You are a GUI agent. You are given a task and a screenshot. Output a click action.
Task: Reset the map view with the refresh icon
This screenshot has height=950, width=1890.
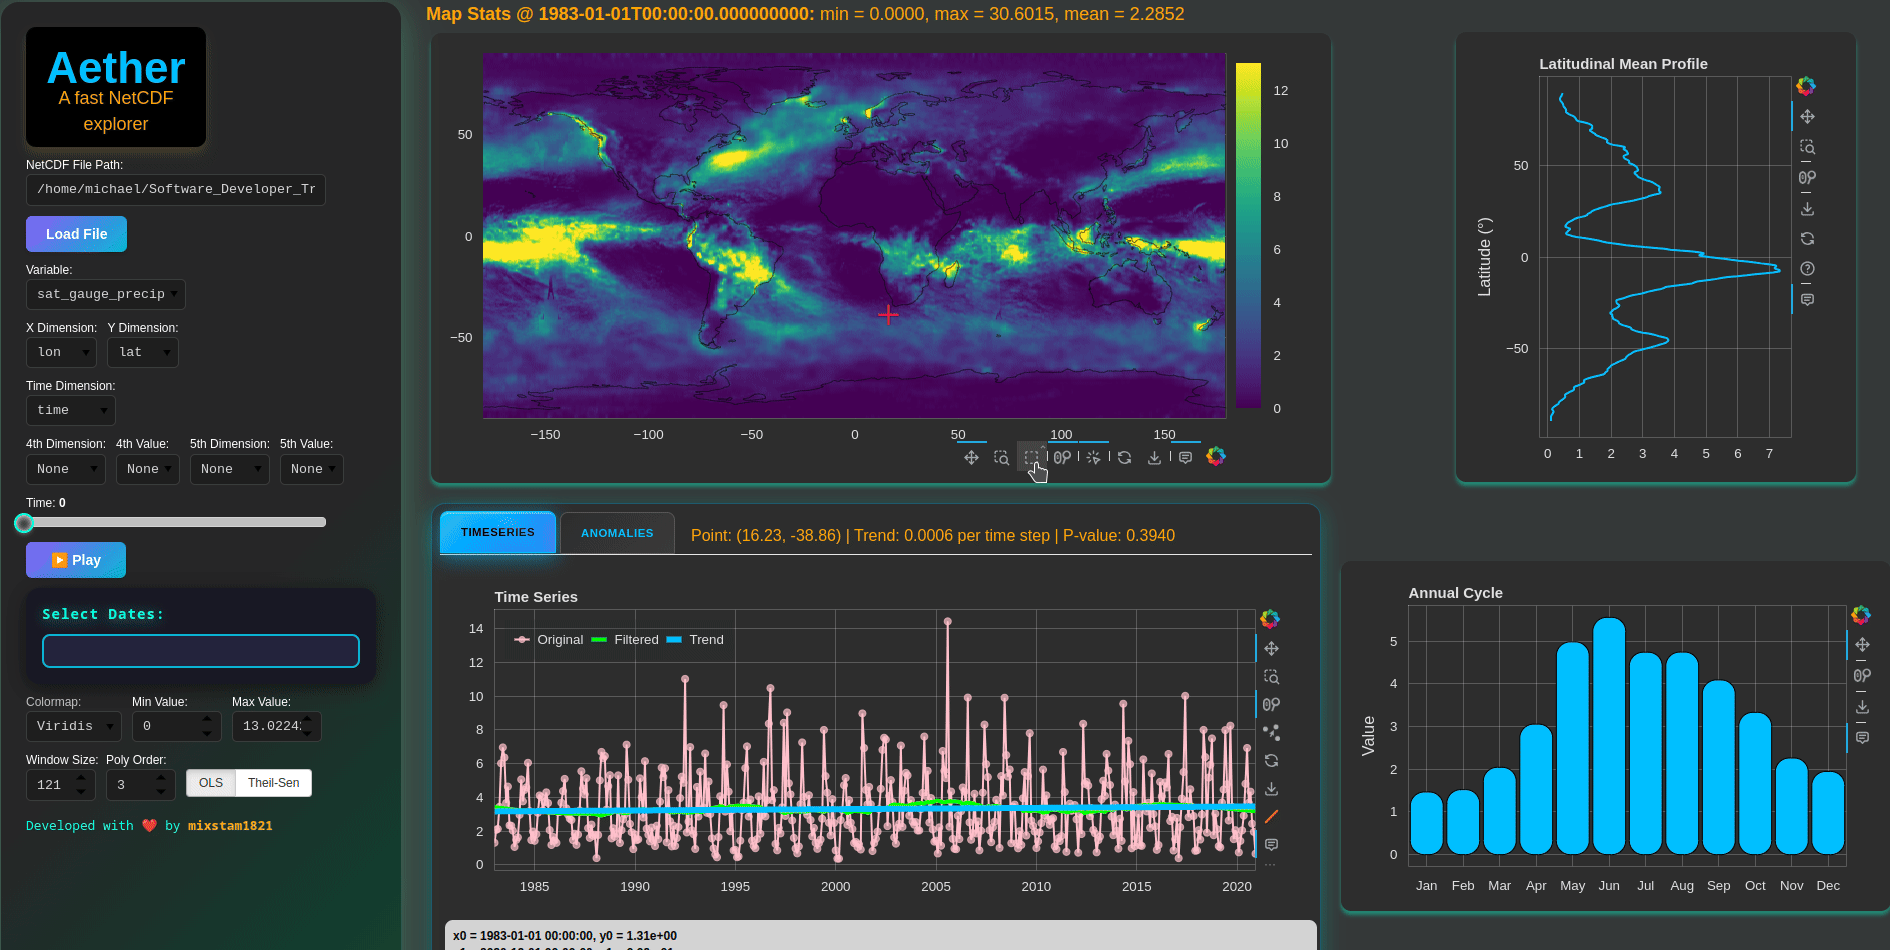[x=1124, y=457]
